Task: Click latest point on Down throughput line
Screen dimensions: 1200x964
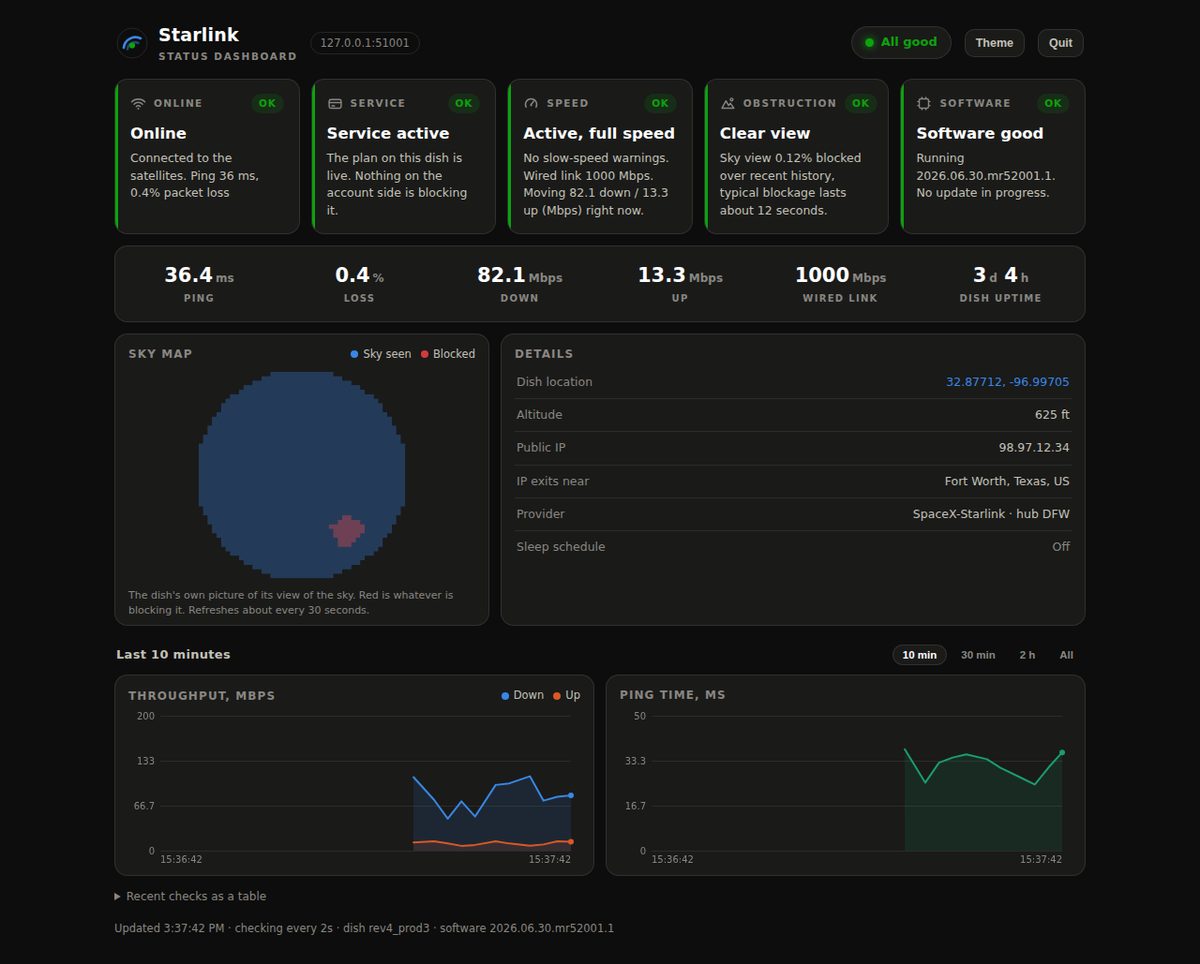Action: pyautogui.click(x=571, y=795)
